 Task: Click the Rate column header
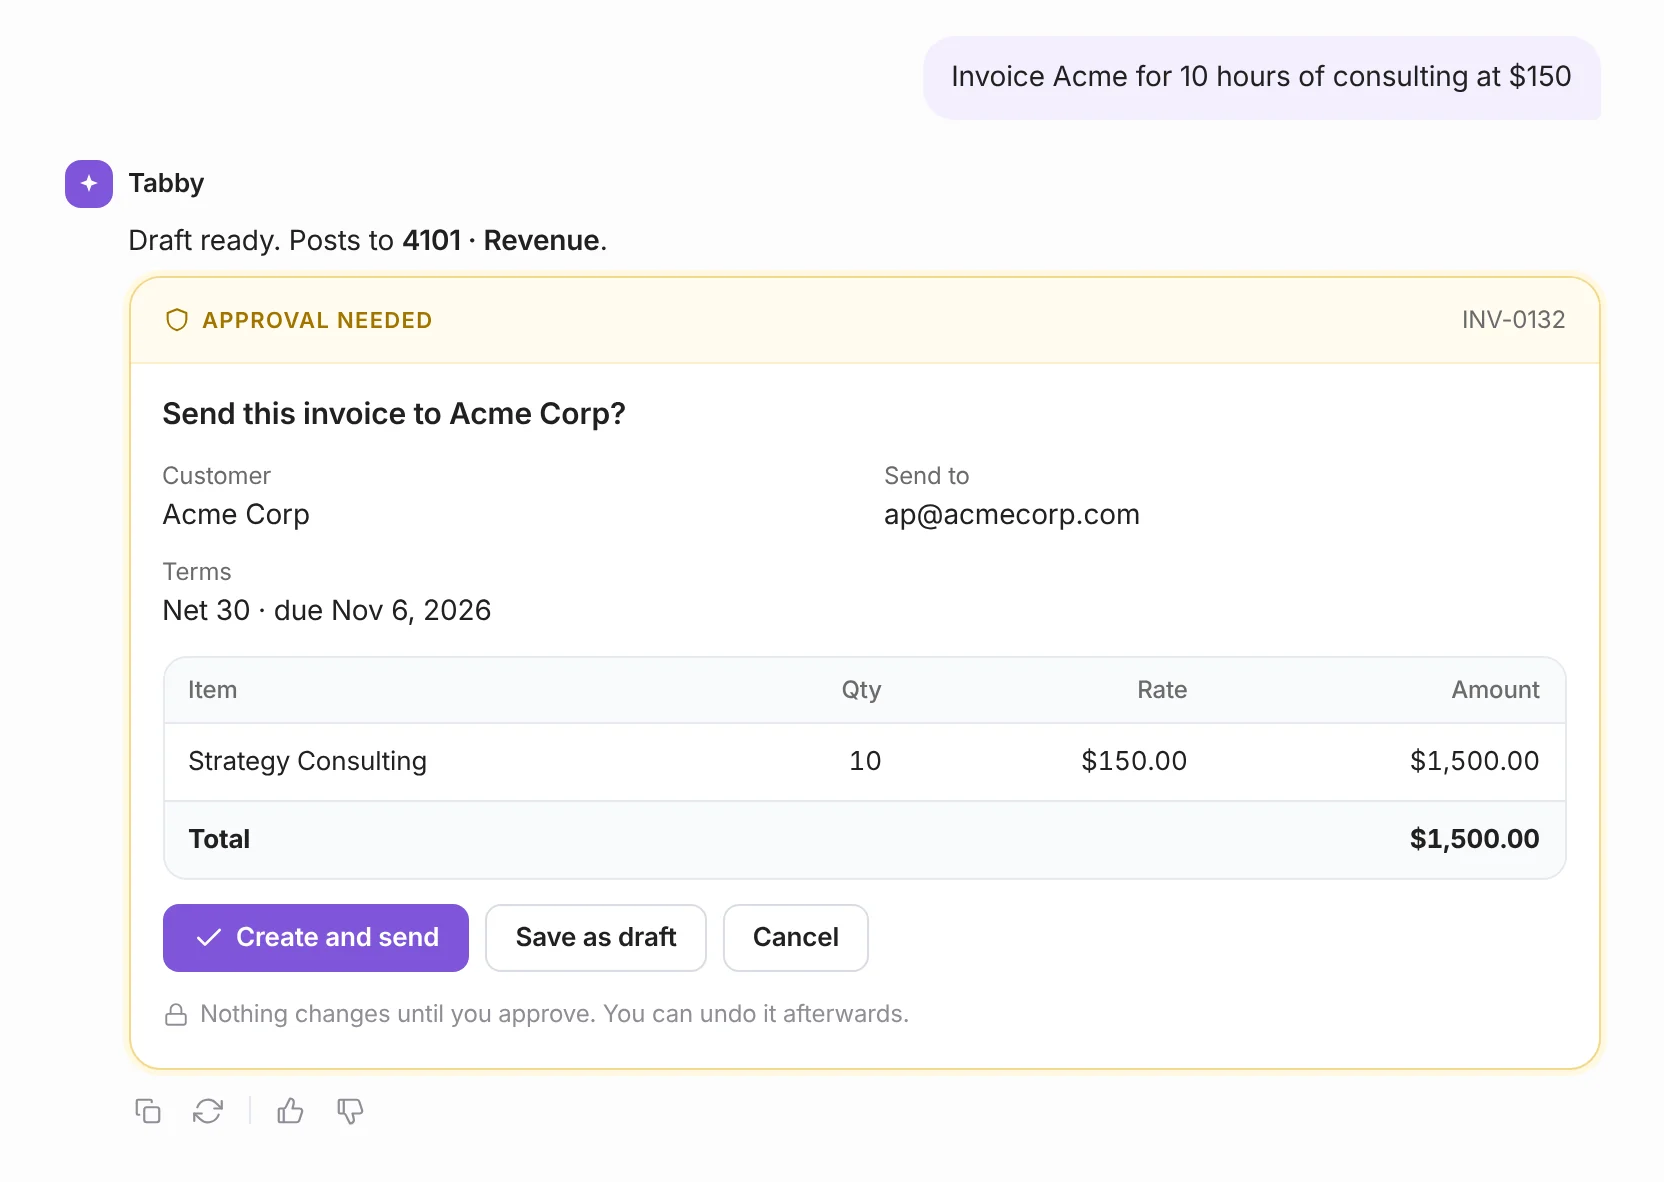[x=1162, y=690]
